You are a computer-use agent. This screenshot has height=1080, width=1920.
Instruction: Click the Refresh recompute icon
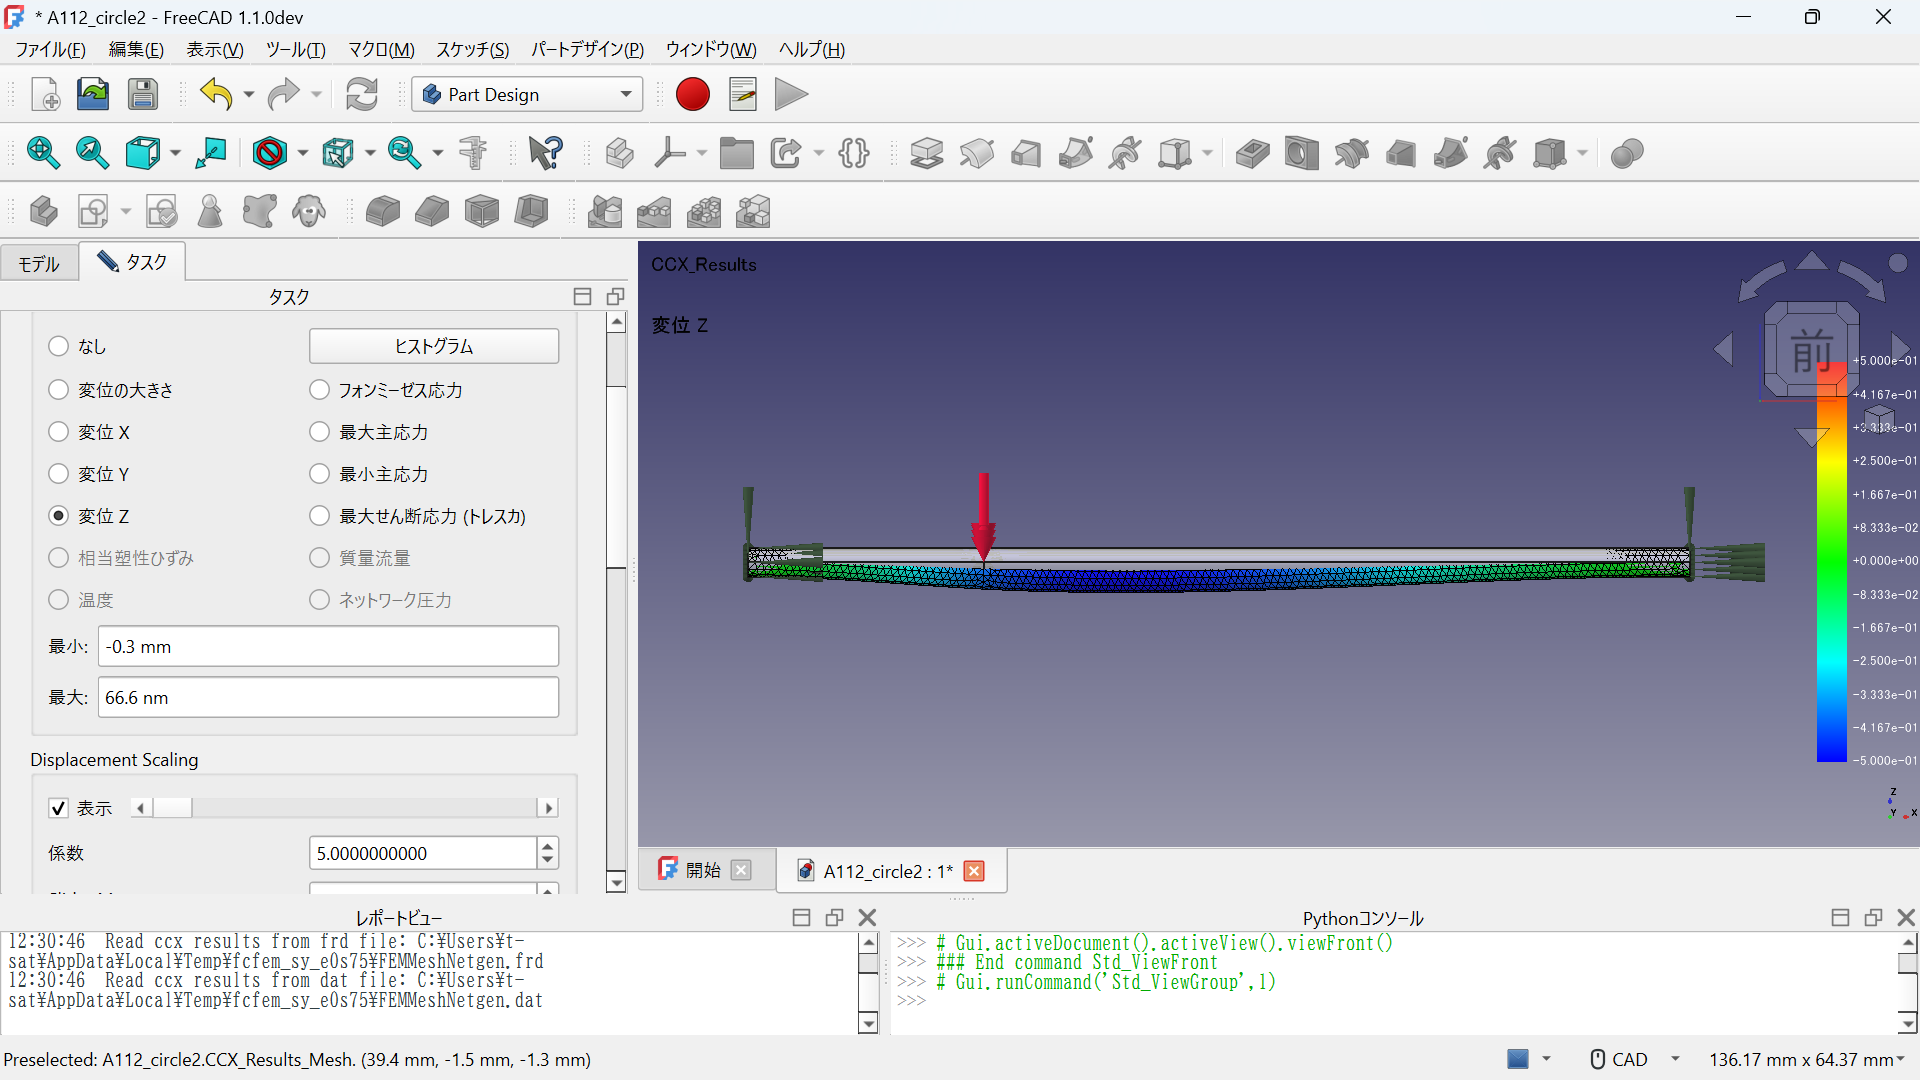pos(361,94)
